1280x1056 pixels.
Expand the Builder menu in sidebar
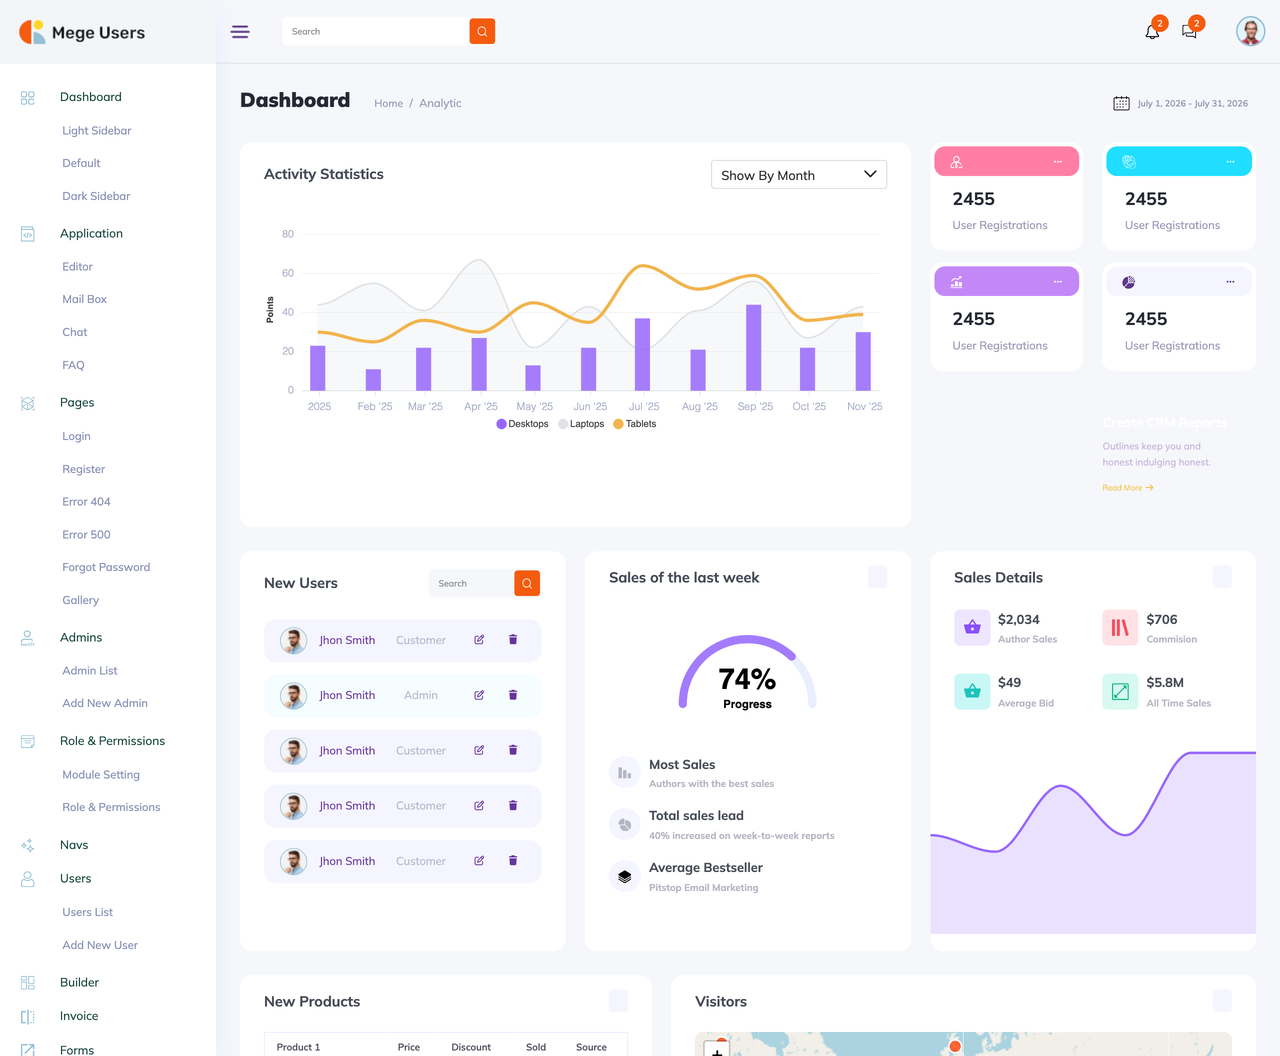79,983
